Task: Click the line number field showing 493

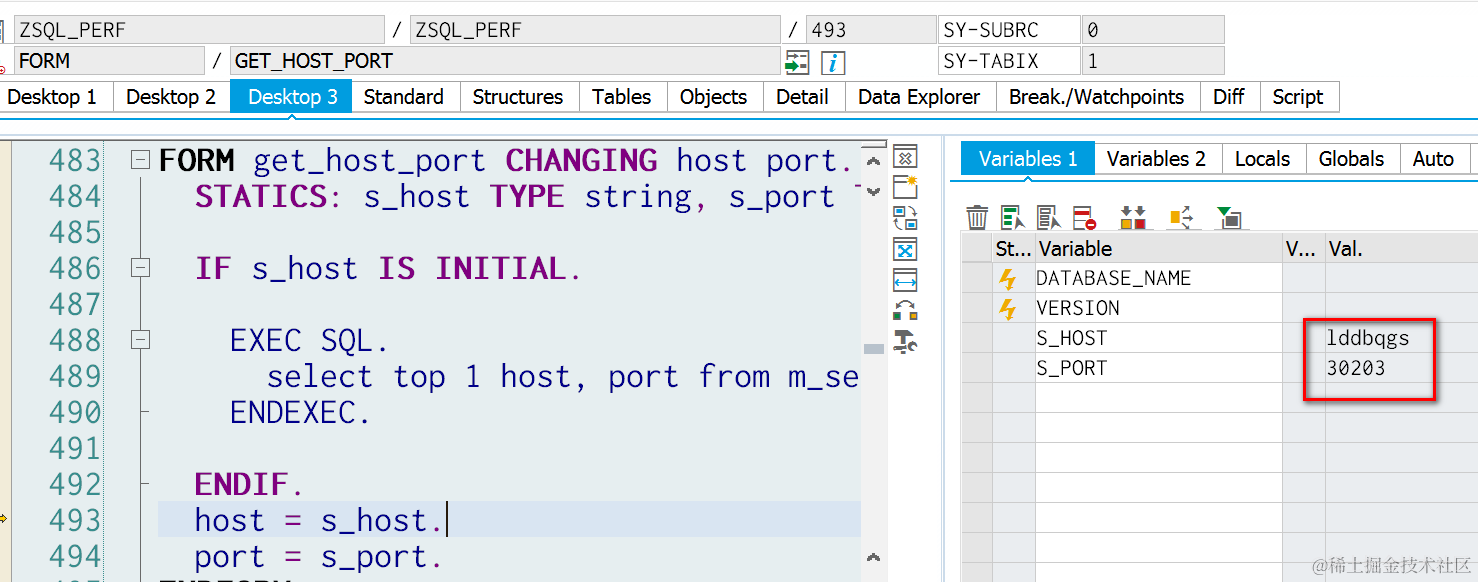Action: coord(871,30)
